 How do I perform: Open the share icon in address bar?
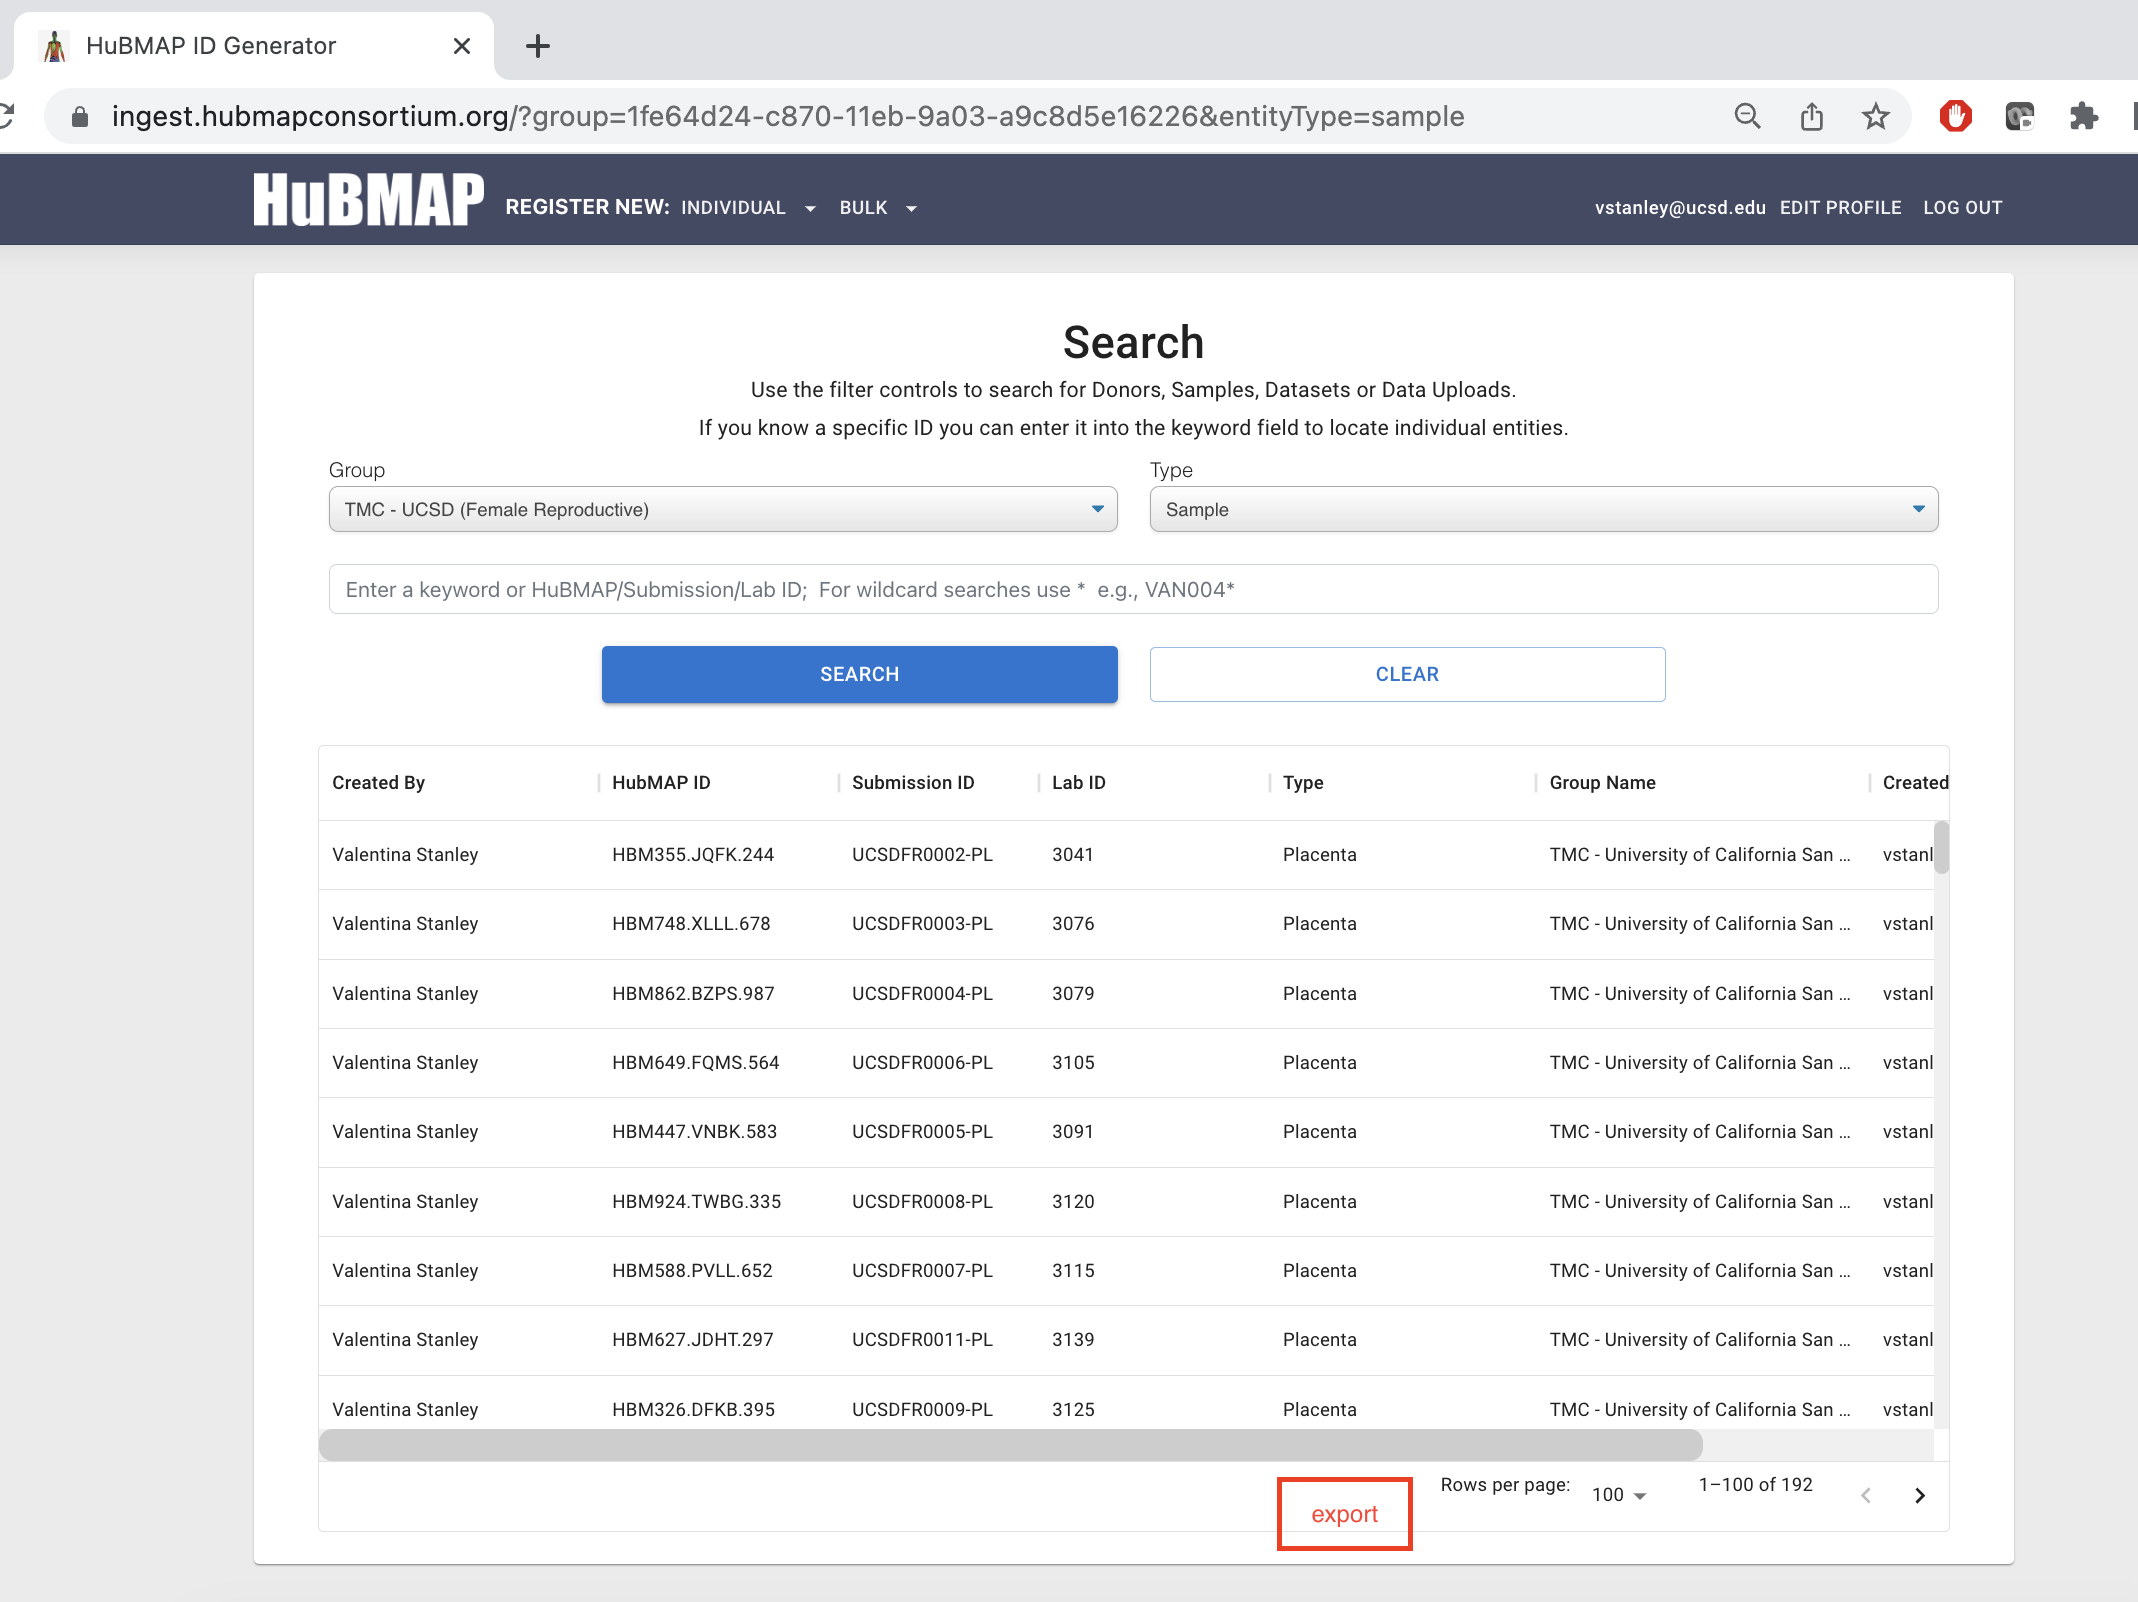[1812, 115]
